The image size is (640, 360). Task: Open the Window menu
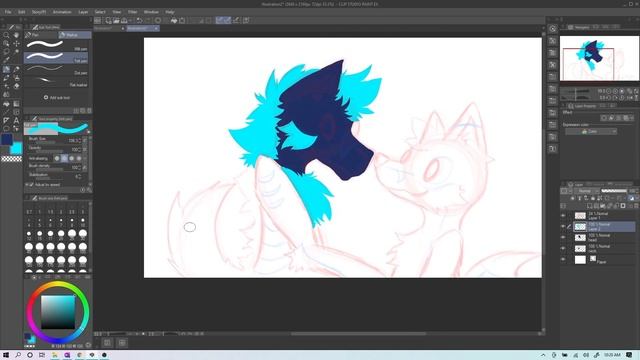tap(151, 12)
